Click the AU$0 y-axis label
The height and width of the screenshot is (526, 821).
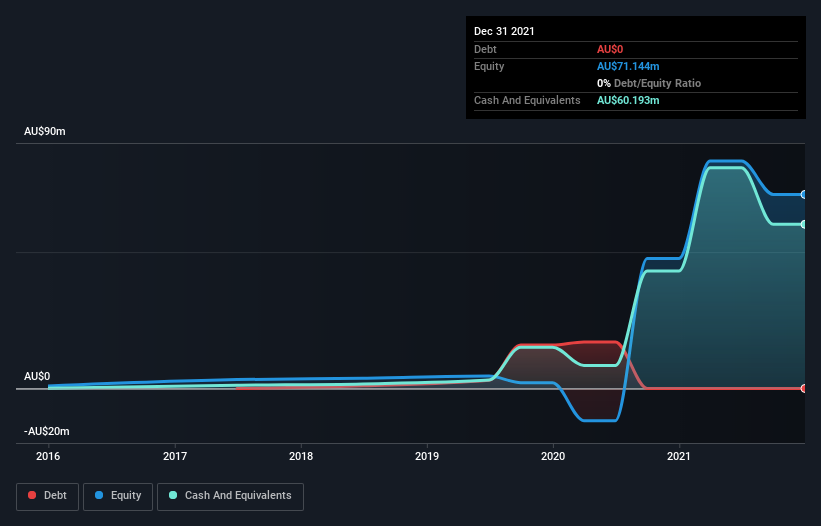tap(37, 376)
